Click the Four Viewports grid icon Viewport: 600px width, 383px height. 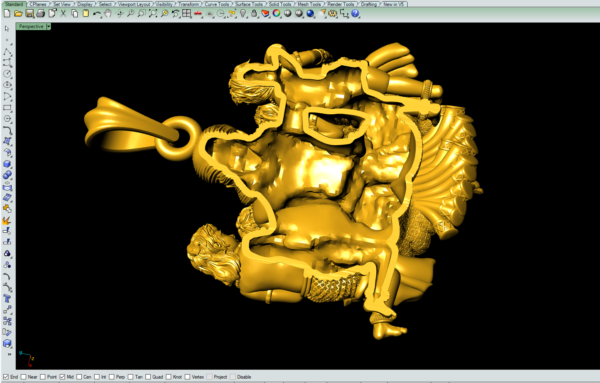coord(186,14)
